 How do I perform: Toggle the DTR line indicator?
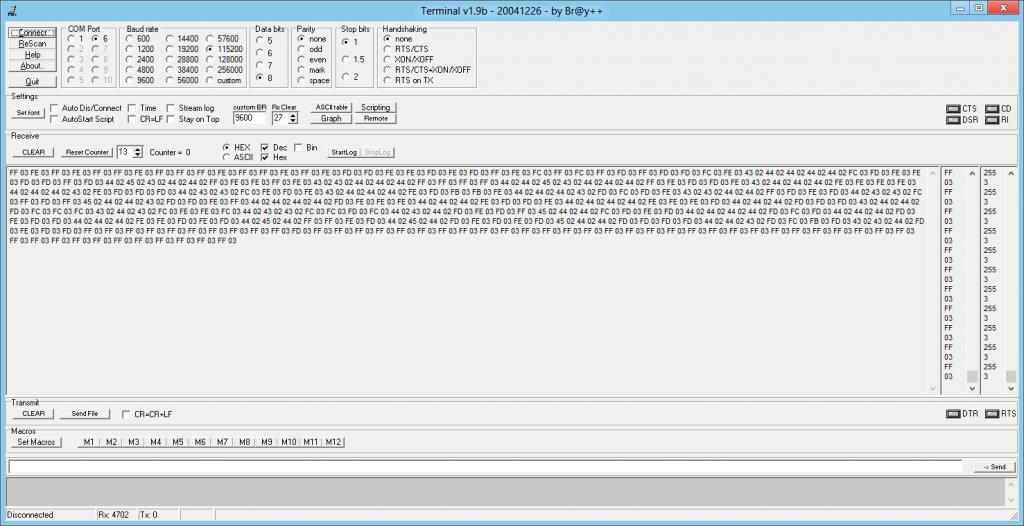pyautogui.click(x=953, y=413)
